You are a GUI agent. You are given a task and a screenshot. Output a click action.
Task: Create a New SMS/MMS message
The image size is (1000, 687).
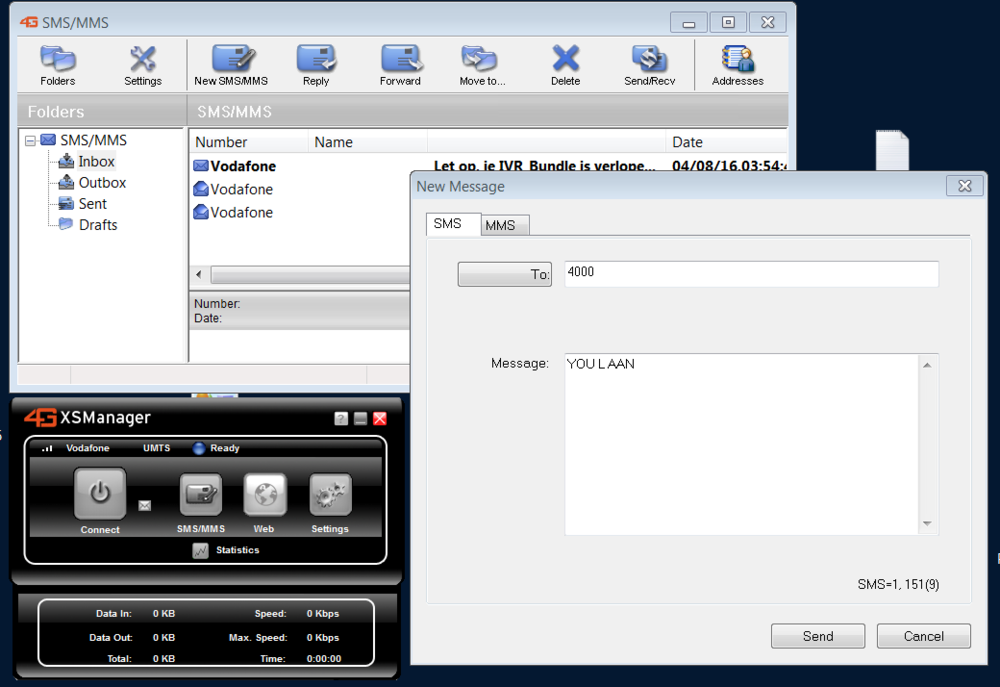click(x=231, y=65)
